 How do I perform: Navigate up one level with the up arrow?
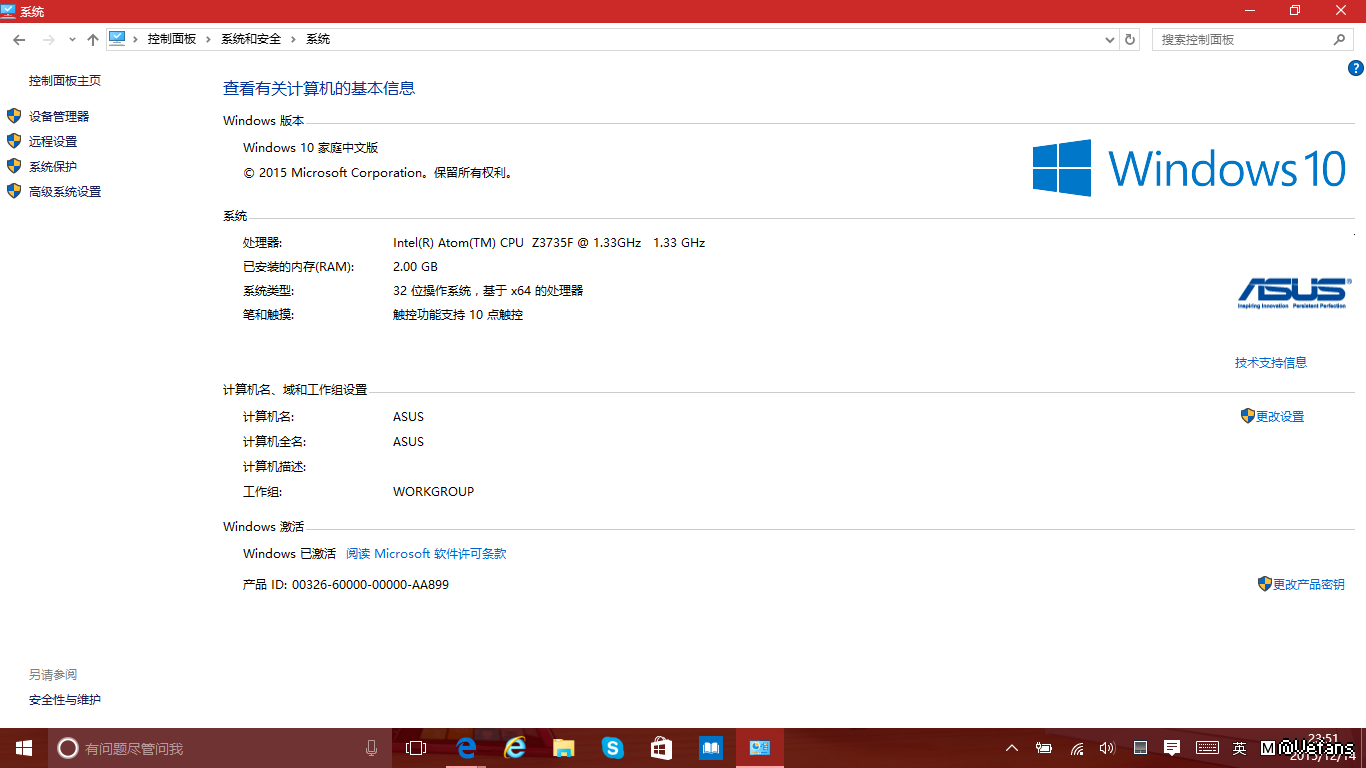(93, 39)
